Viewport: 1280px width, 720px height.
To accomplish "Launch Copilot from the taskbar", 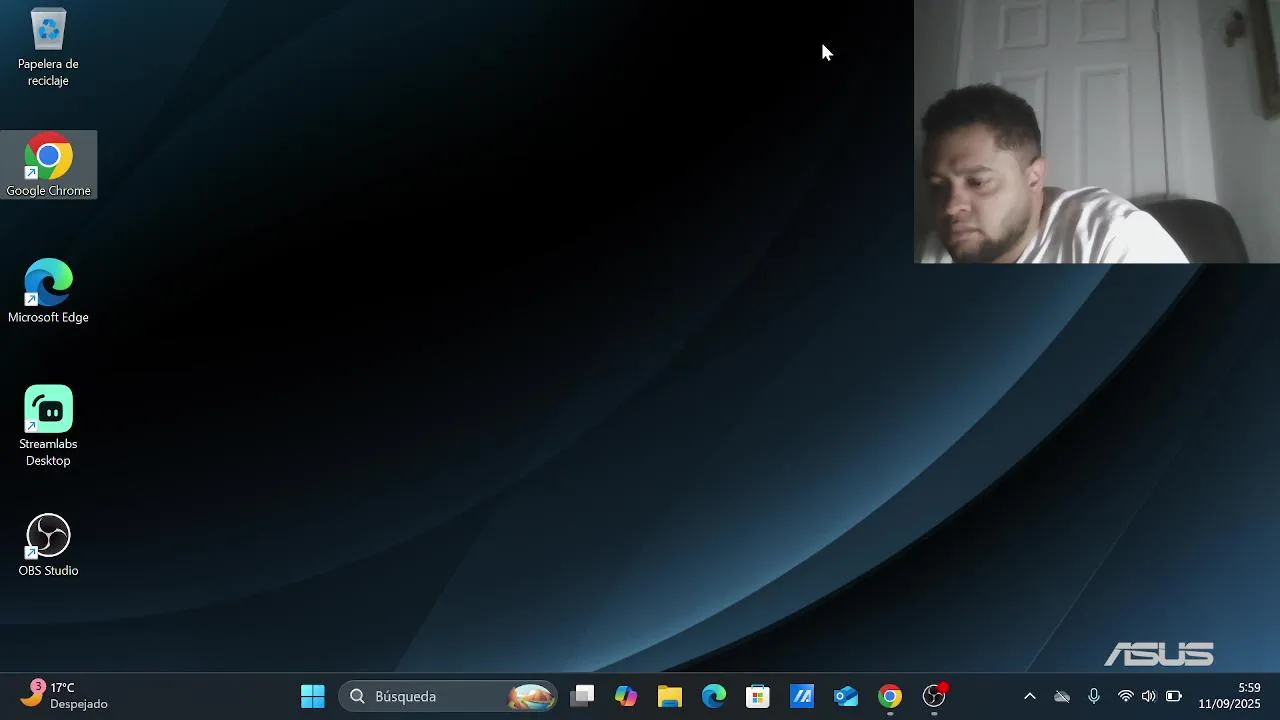I will [626, 696].
